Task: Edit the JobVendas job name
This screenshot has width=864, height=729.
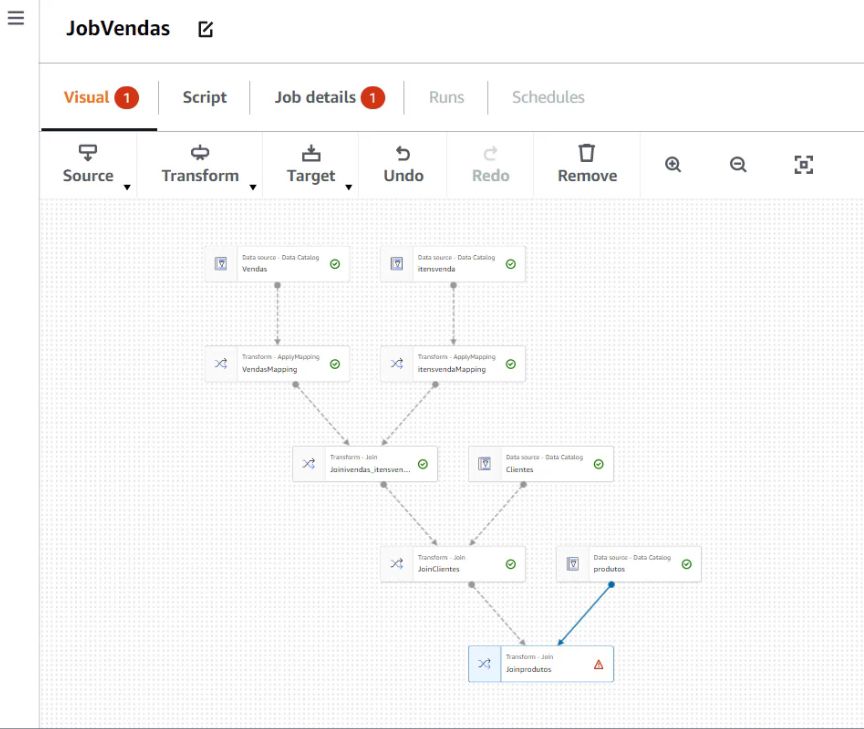Action: [206, 29]
